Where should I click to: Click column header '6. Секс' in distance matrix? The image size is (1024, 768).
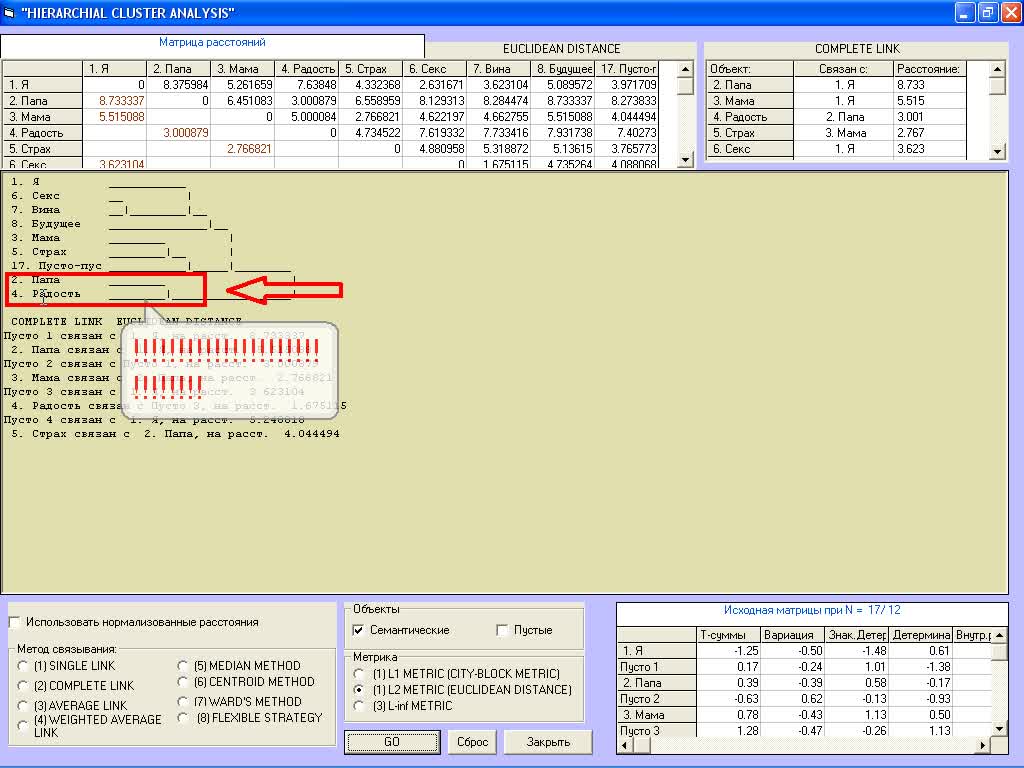(x=435, y=69)
